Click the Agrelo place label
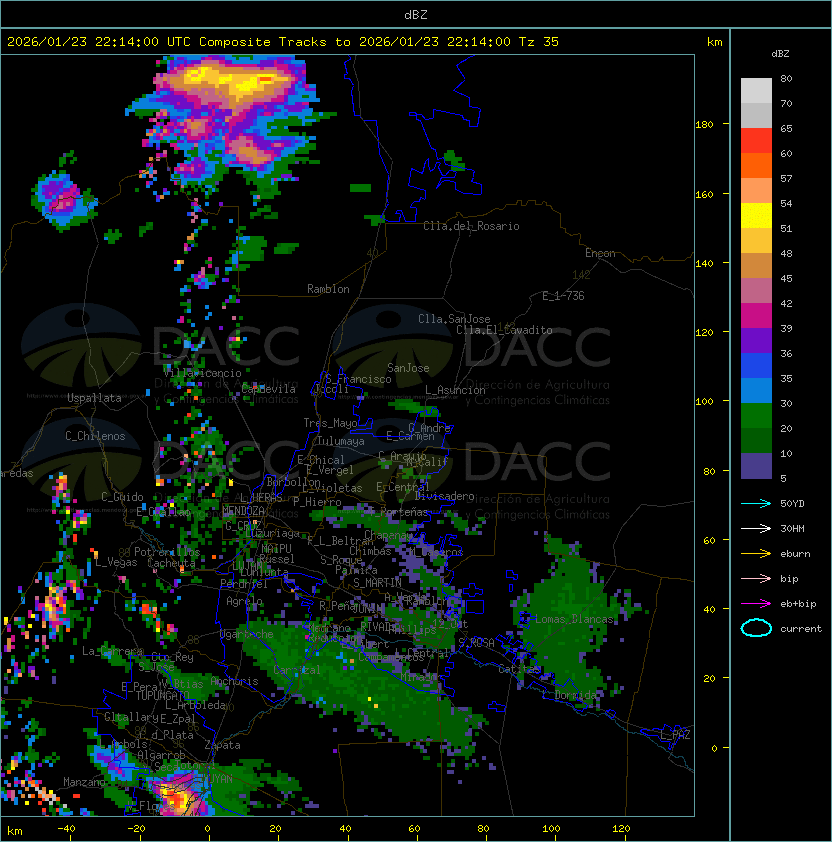 (244, 601)
